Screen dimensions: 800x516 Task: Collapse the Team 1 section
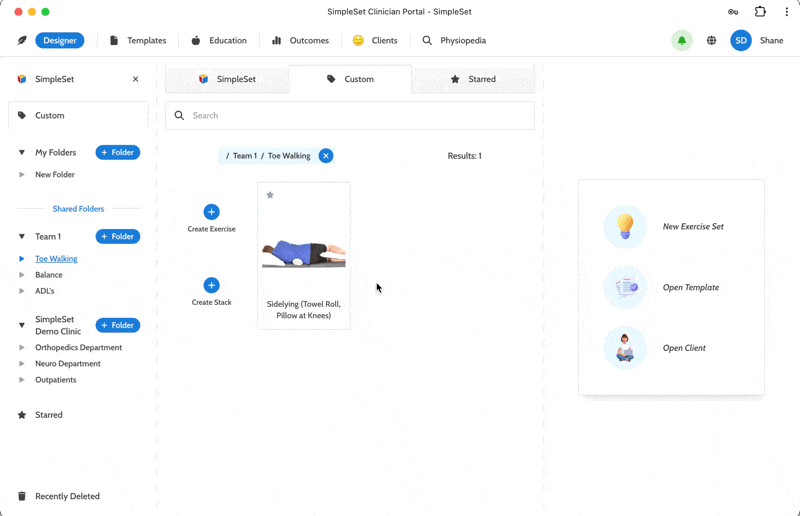point(21,236)
